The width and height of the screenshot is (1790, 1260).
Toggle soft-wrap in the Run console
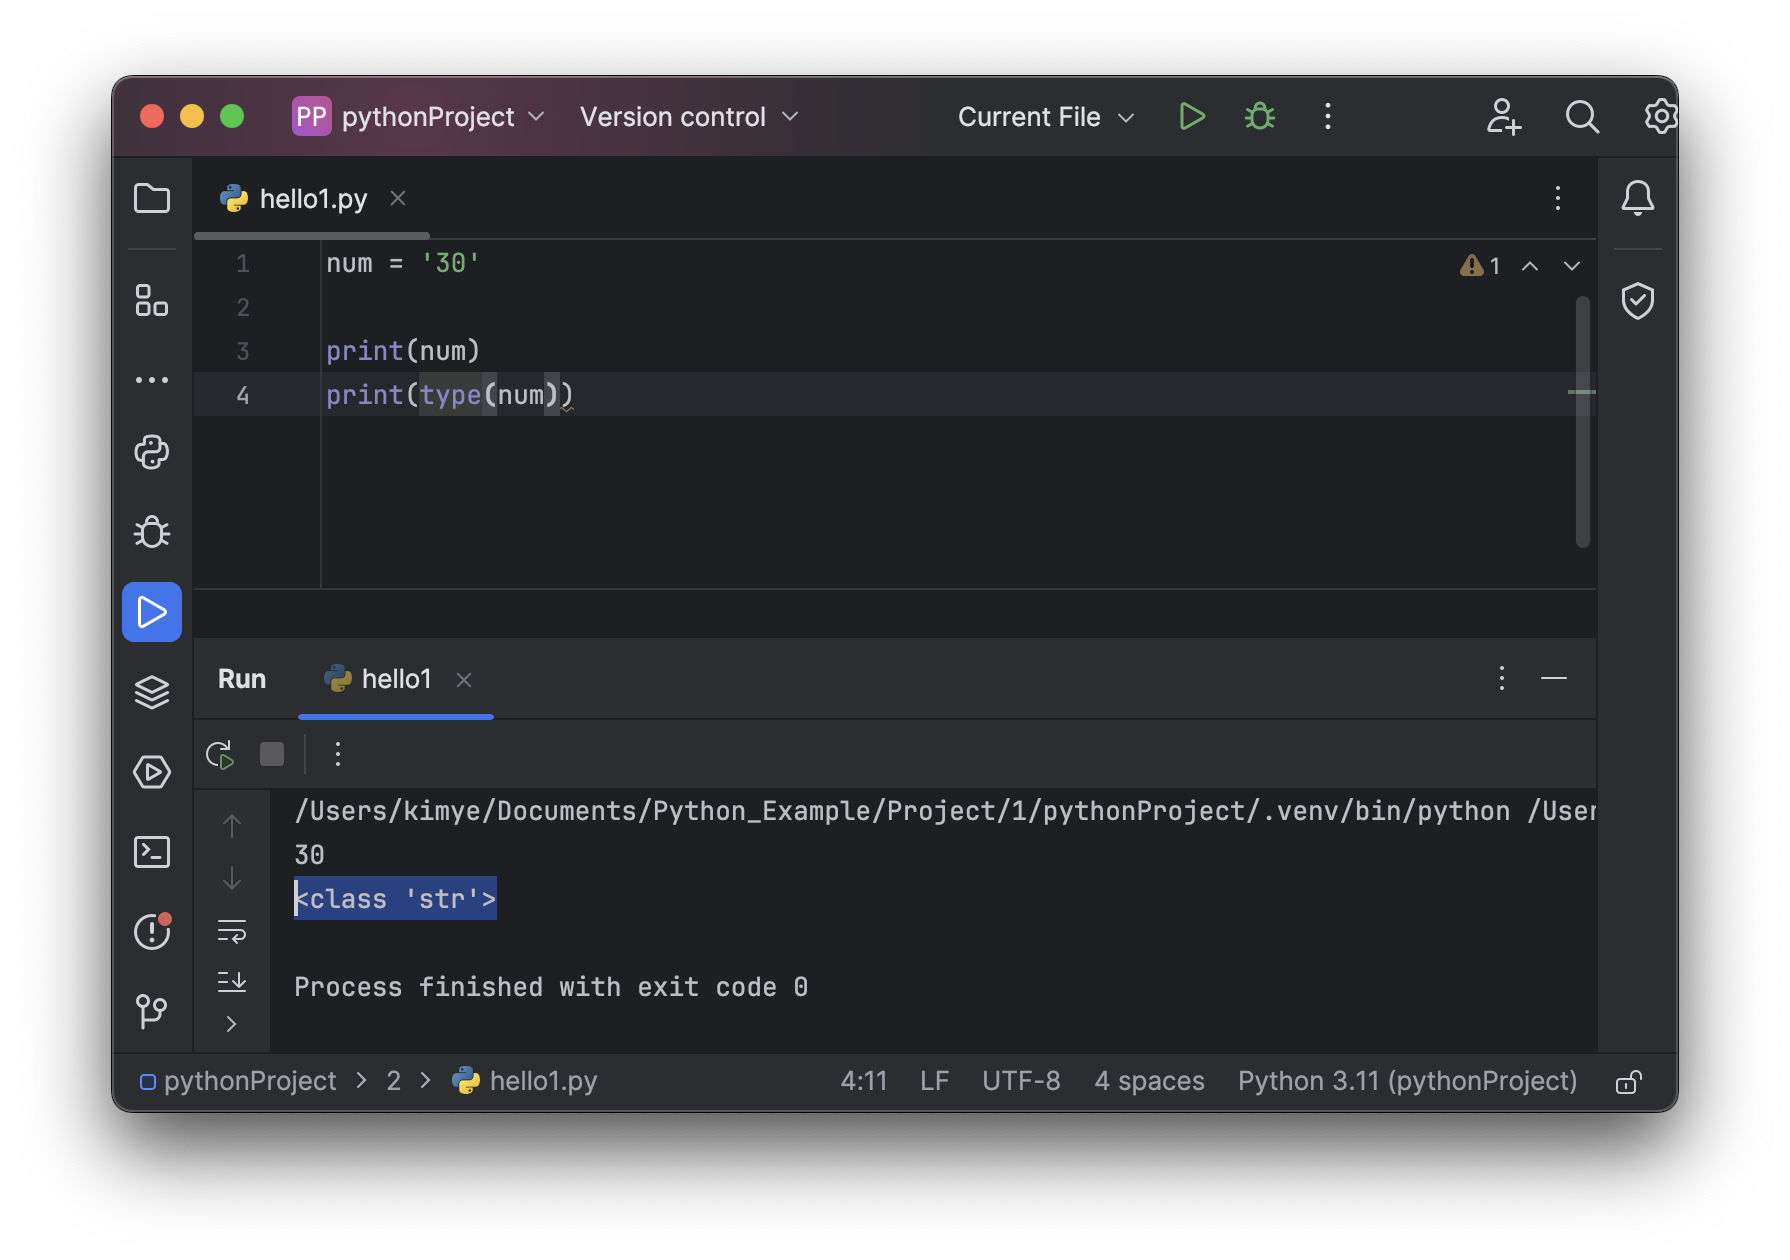(232, 932)
